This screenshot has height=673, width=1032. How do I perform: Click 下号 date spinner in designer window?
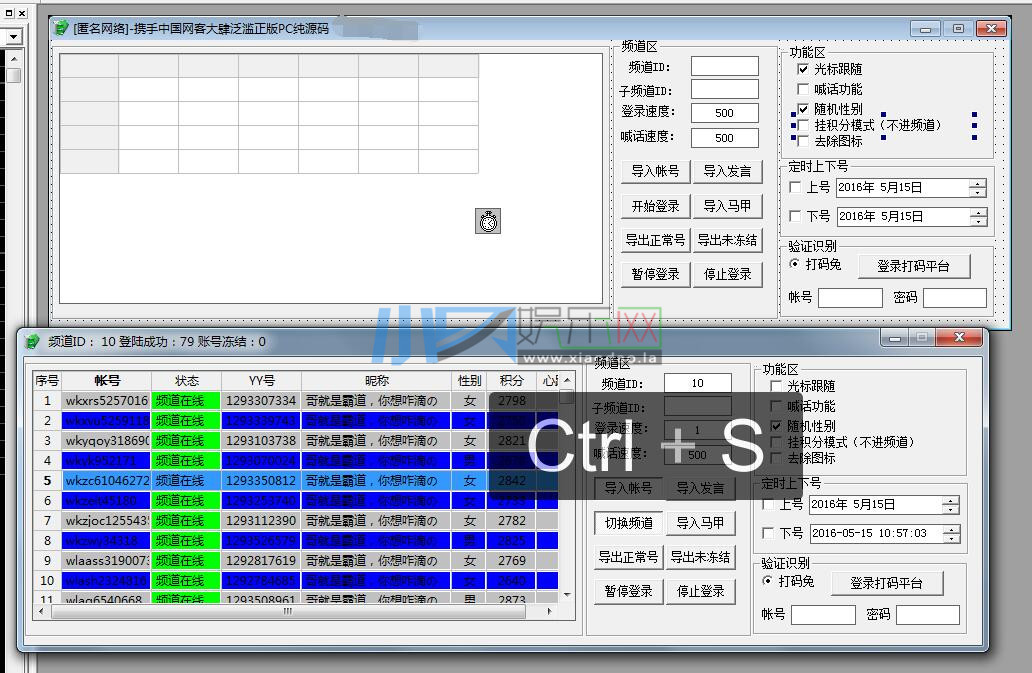[979, 216]
